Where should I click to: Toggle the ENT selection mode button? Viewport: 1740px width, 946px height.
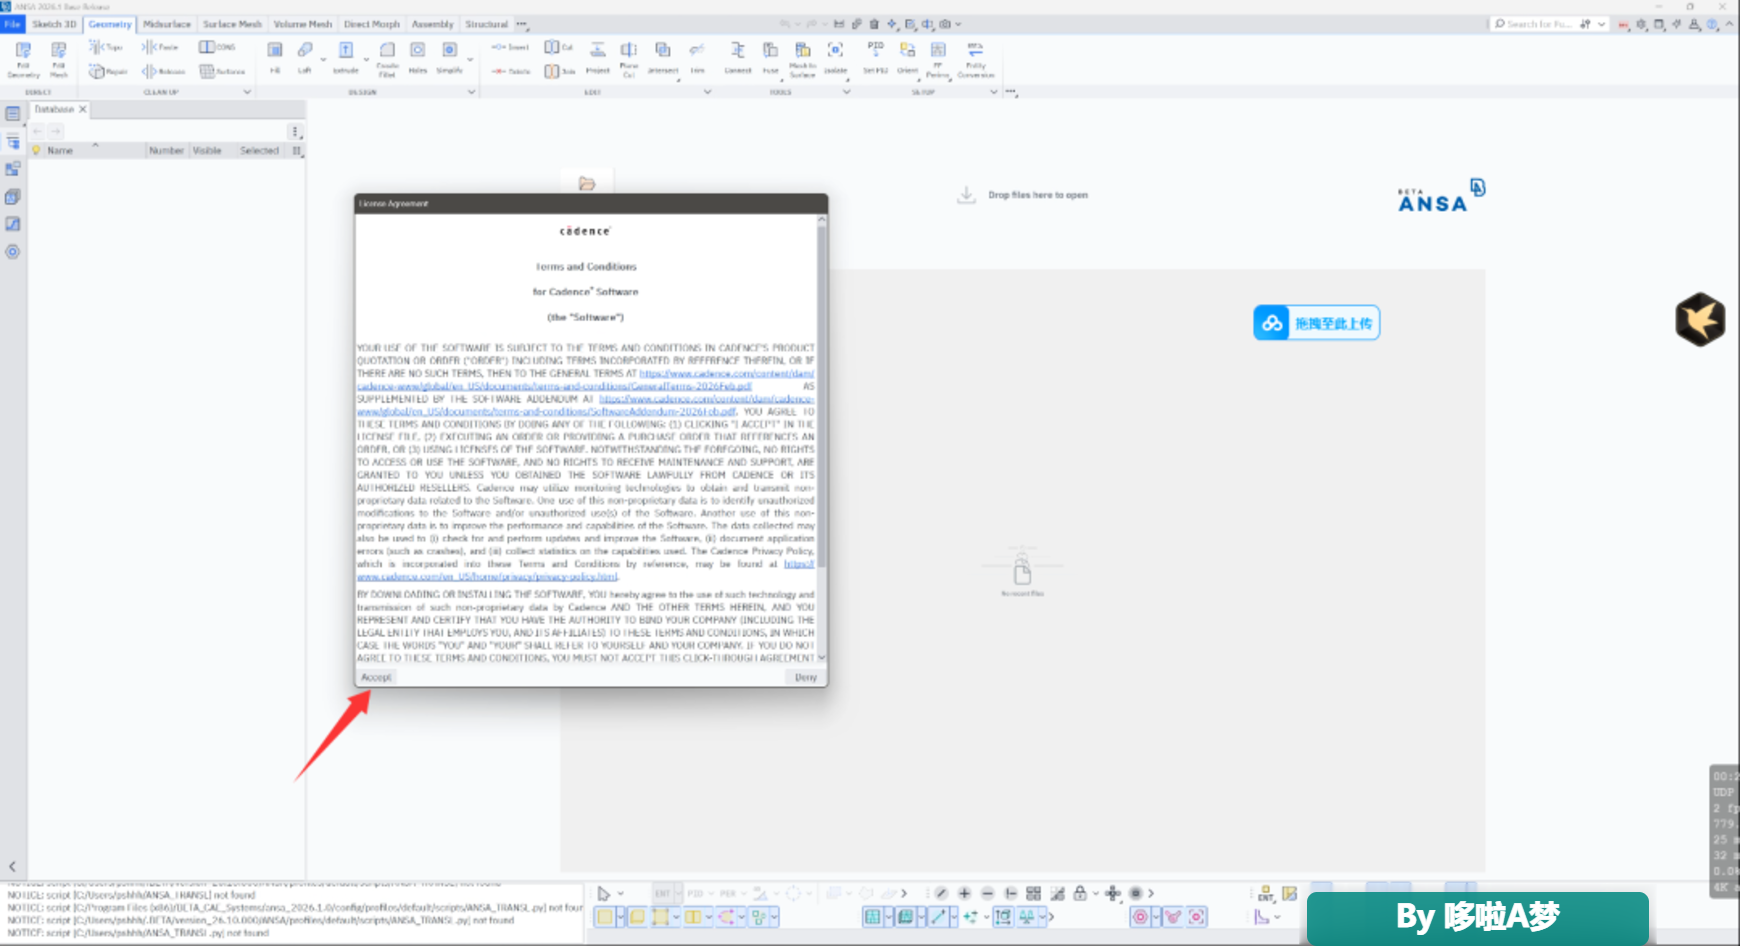(662, 893)
